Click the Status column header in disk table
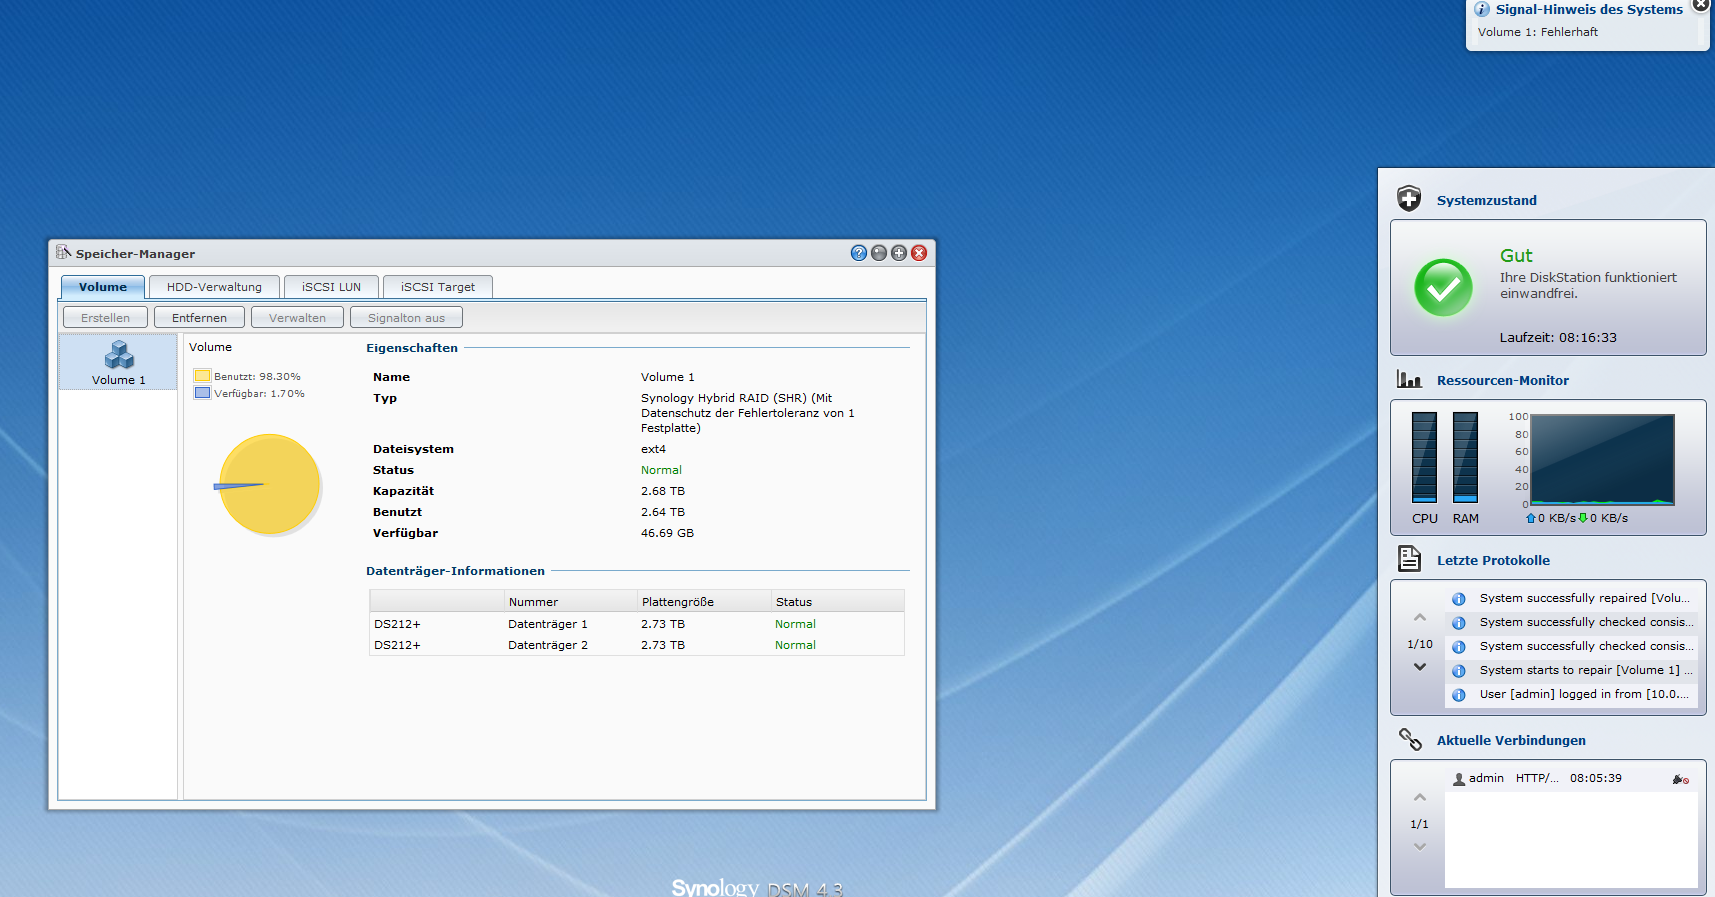 pos(838,601)
